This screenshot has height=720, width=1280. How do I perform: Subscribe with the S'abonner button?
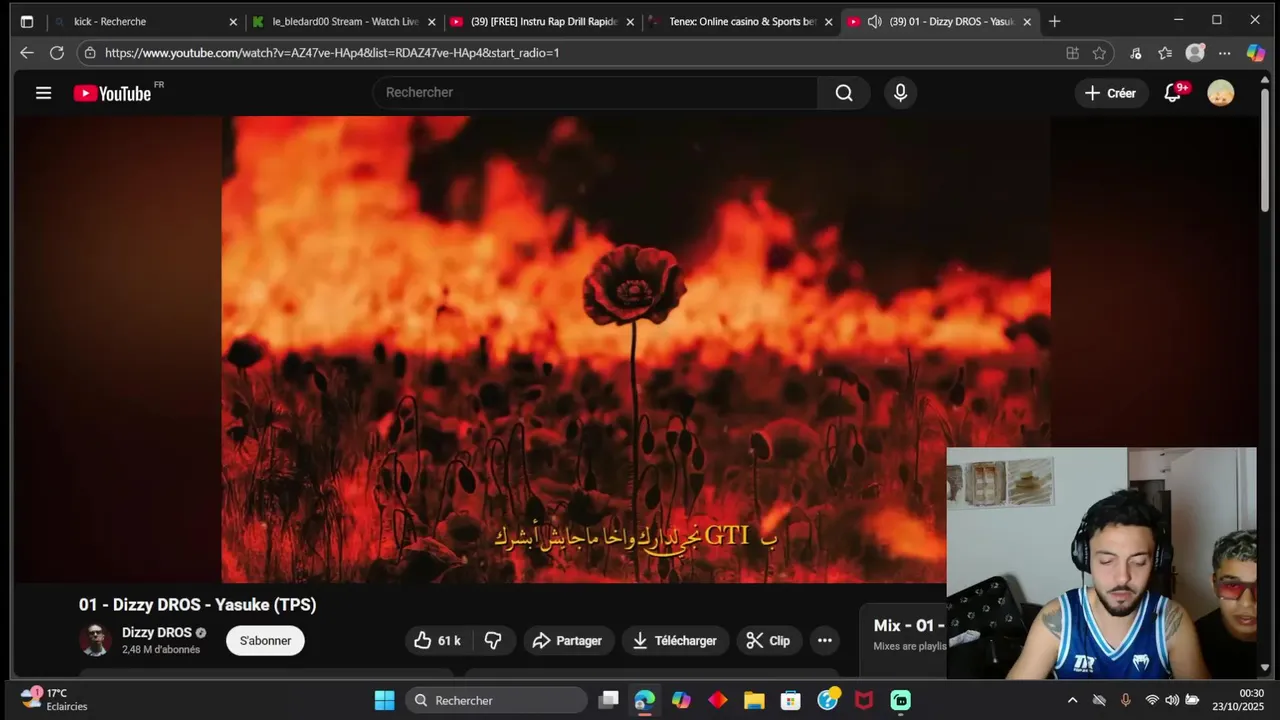pyautogui.click(x=265, y=640)
